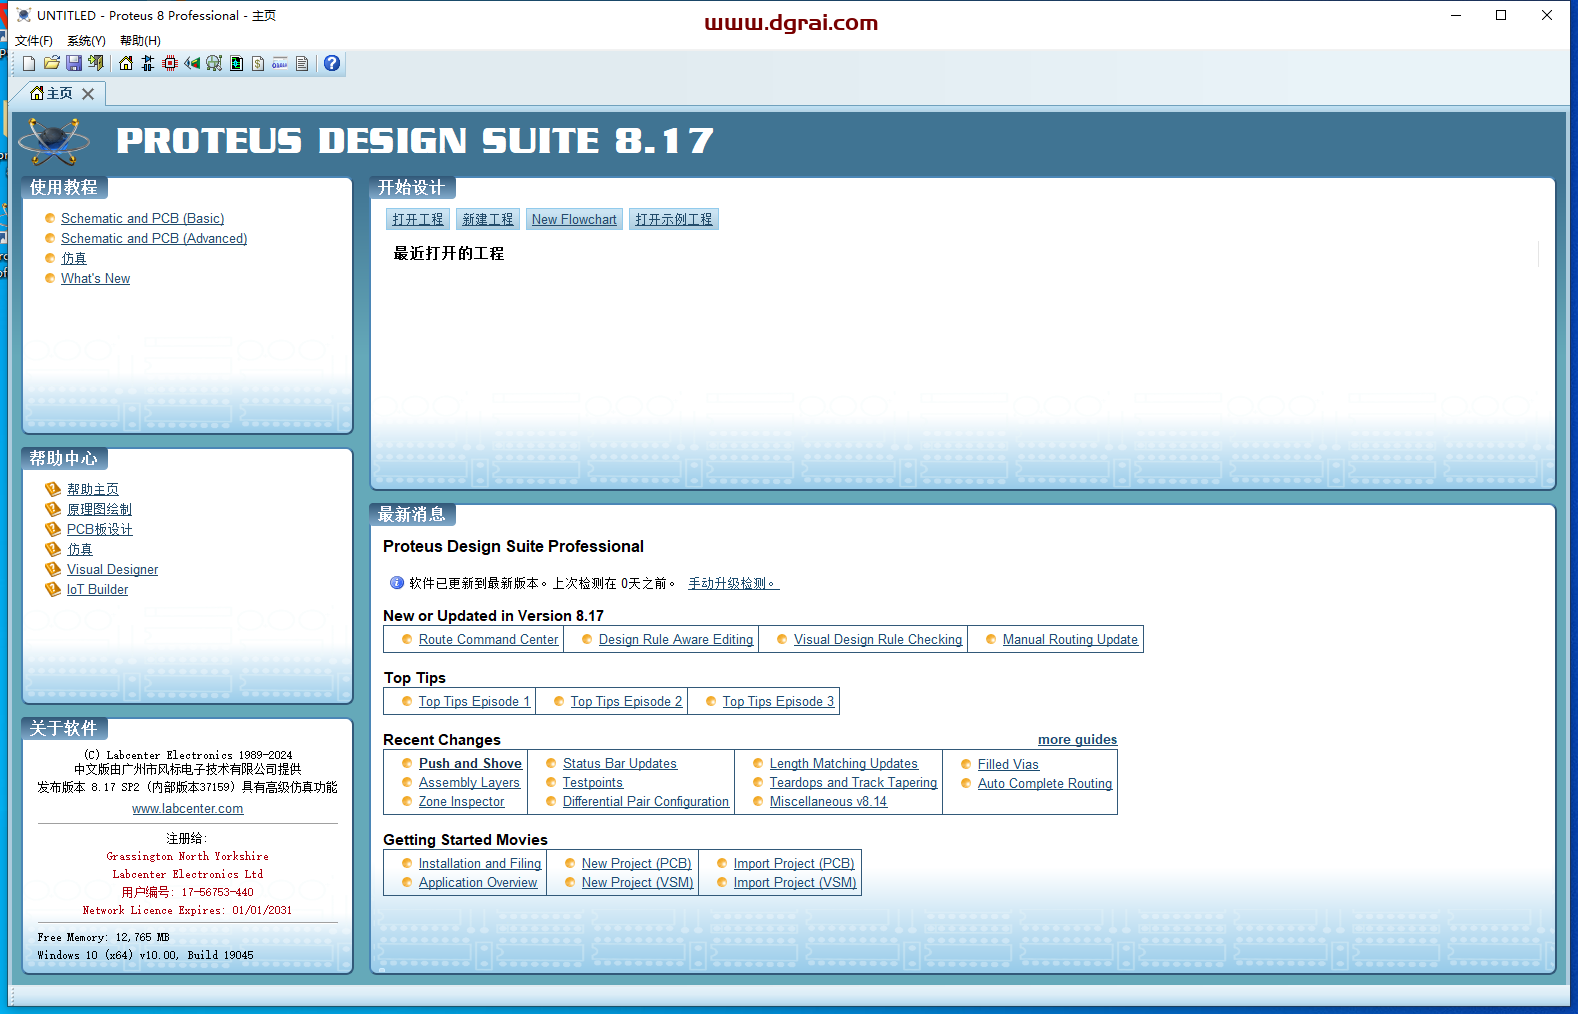Open IoT Builder help link

click(x=97, y=590)
